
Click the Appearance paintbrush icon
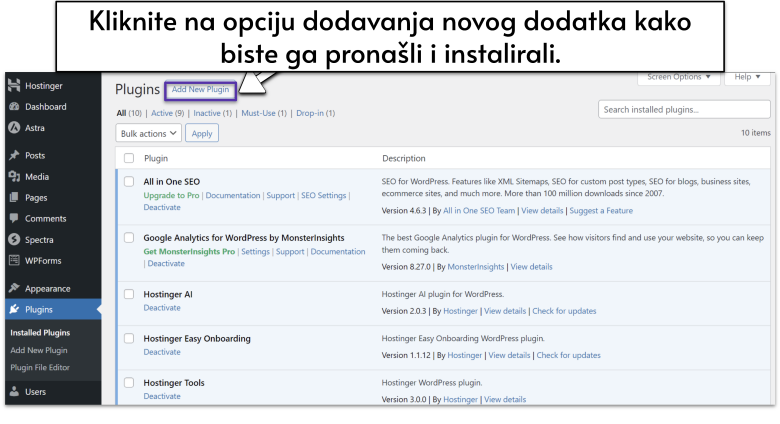point(14,288)
